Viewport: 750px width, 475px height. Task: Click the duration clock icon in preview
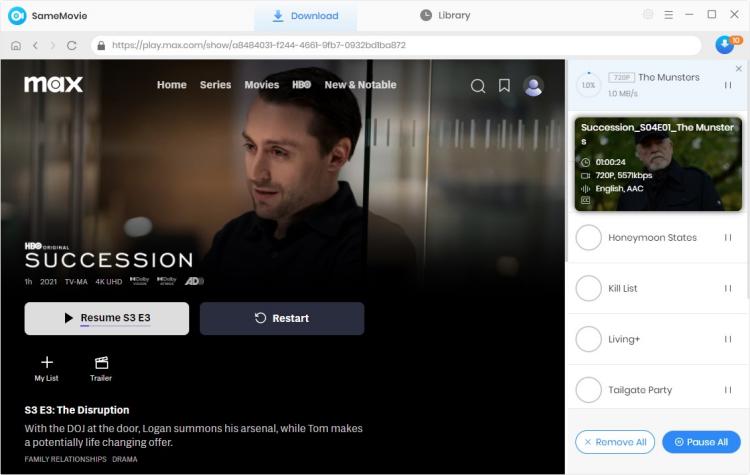[585, 162]
